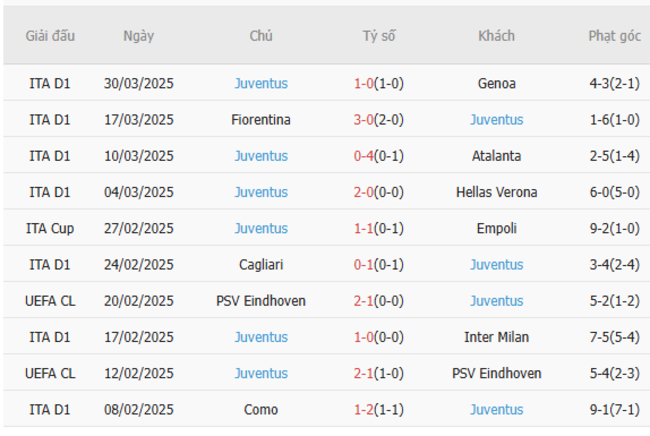Open the Cagliari team link
The image size is (650, 436).
click(x=261, y=265)
